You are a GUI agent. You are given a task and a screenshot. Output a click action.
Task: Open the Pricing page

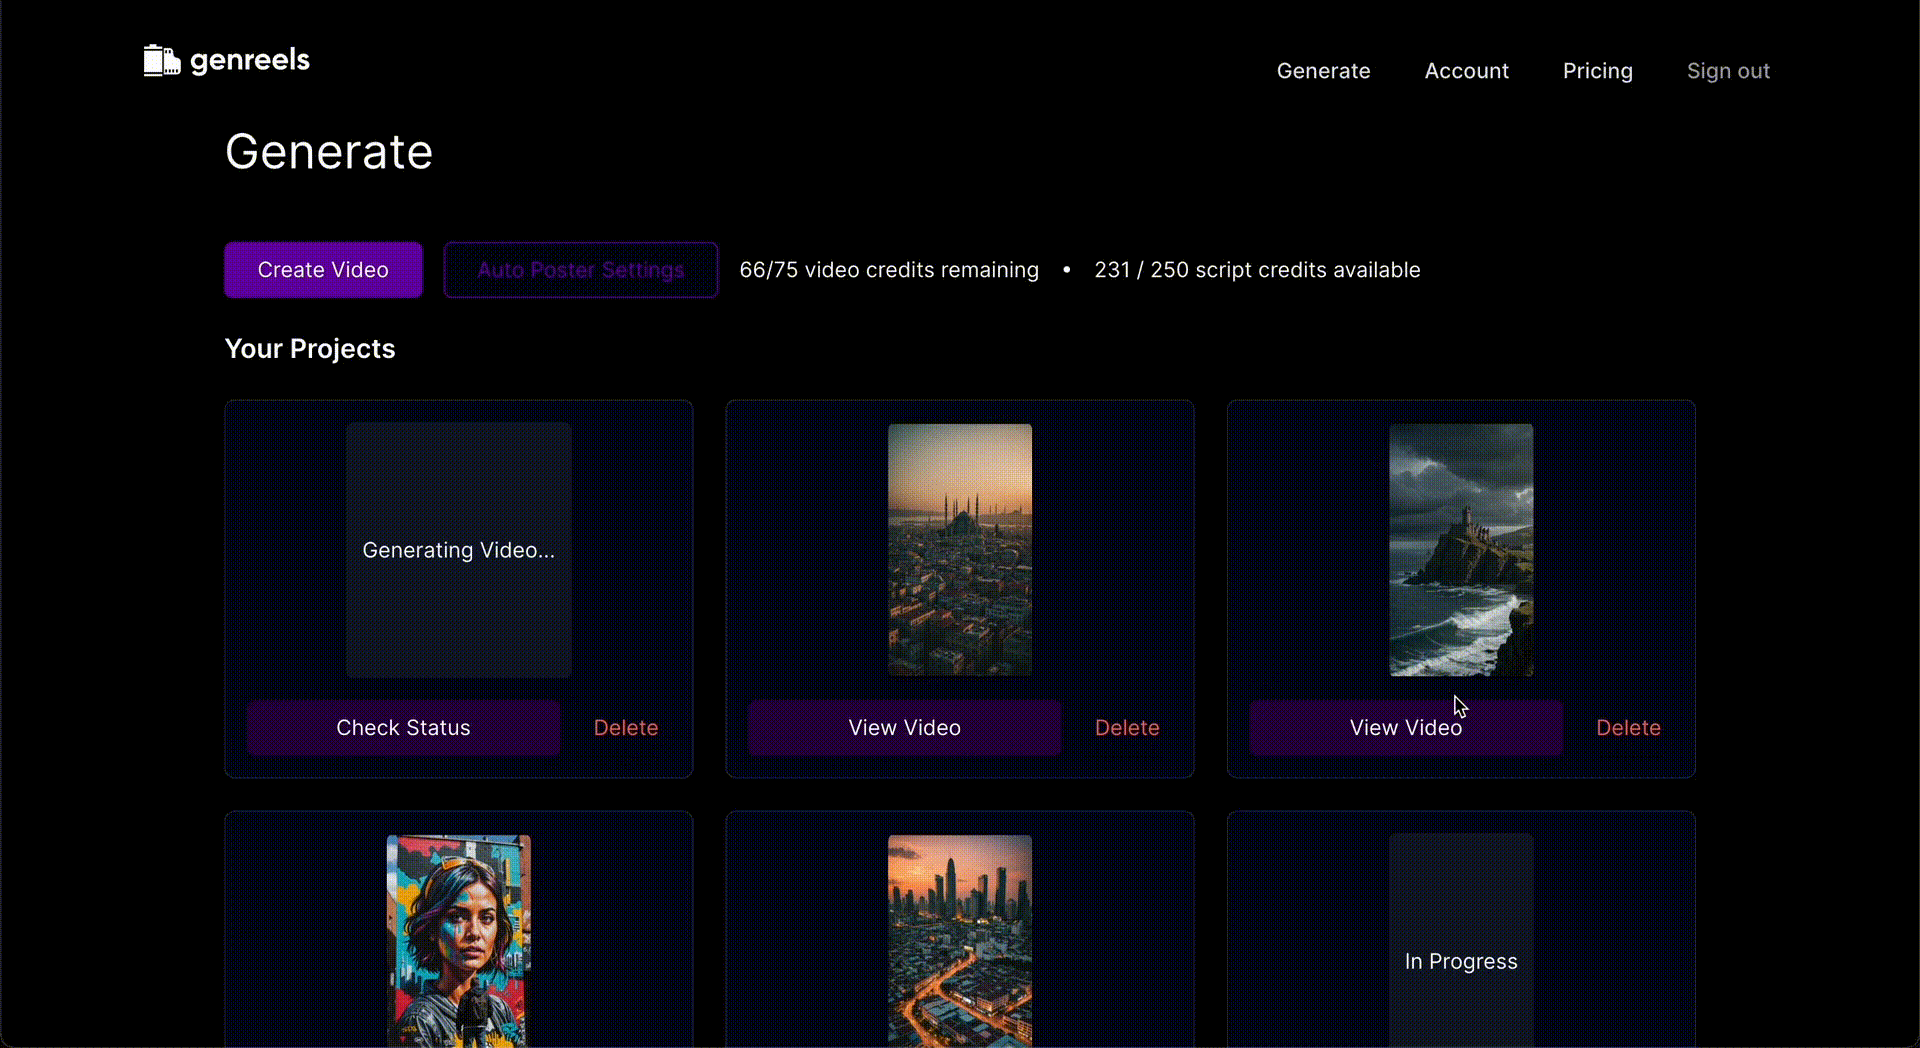tap(1597, 71)
